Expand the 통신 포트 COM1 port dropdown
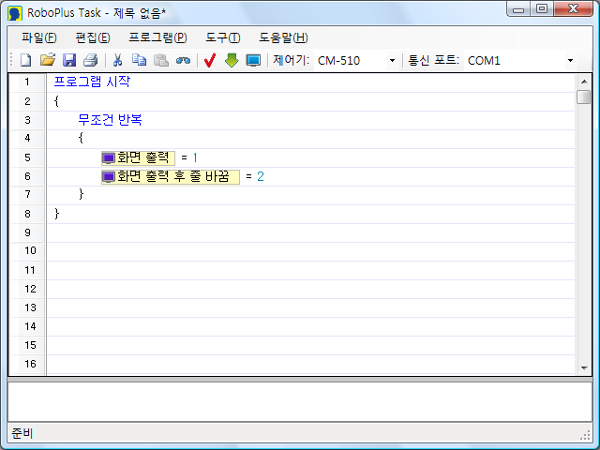The height and width of the screenshot is (450, 600). 520,61
